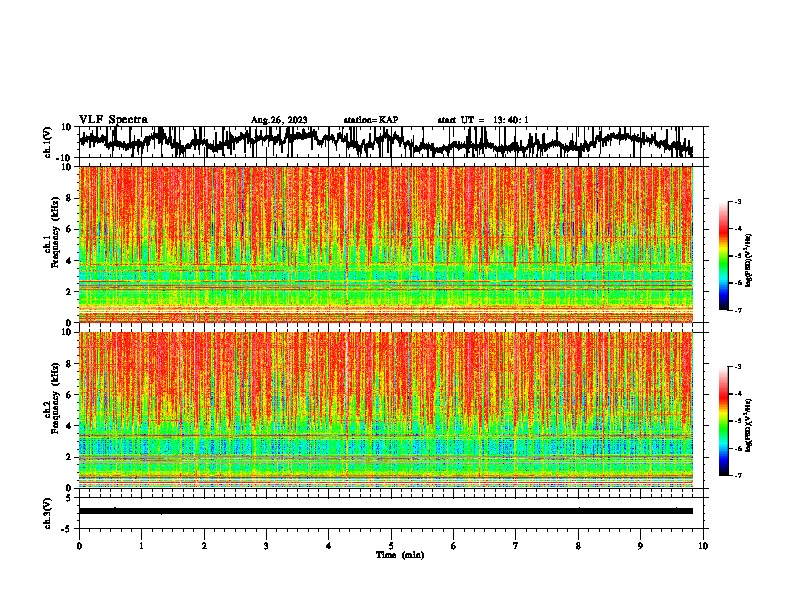Click the ch.2 spectrogram panel

coord(386,410)
